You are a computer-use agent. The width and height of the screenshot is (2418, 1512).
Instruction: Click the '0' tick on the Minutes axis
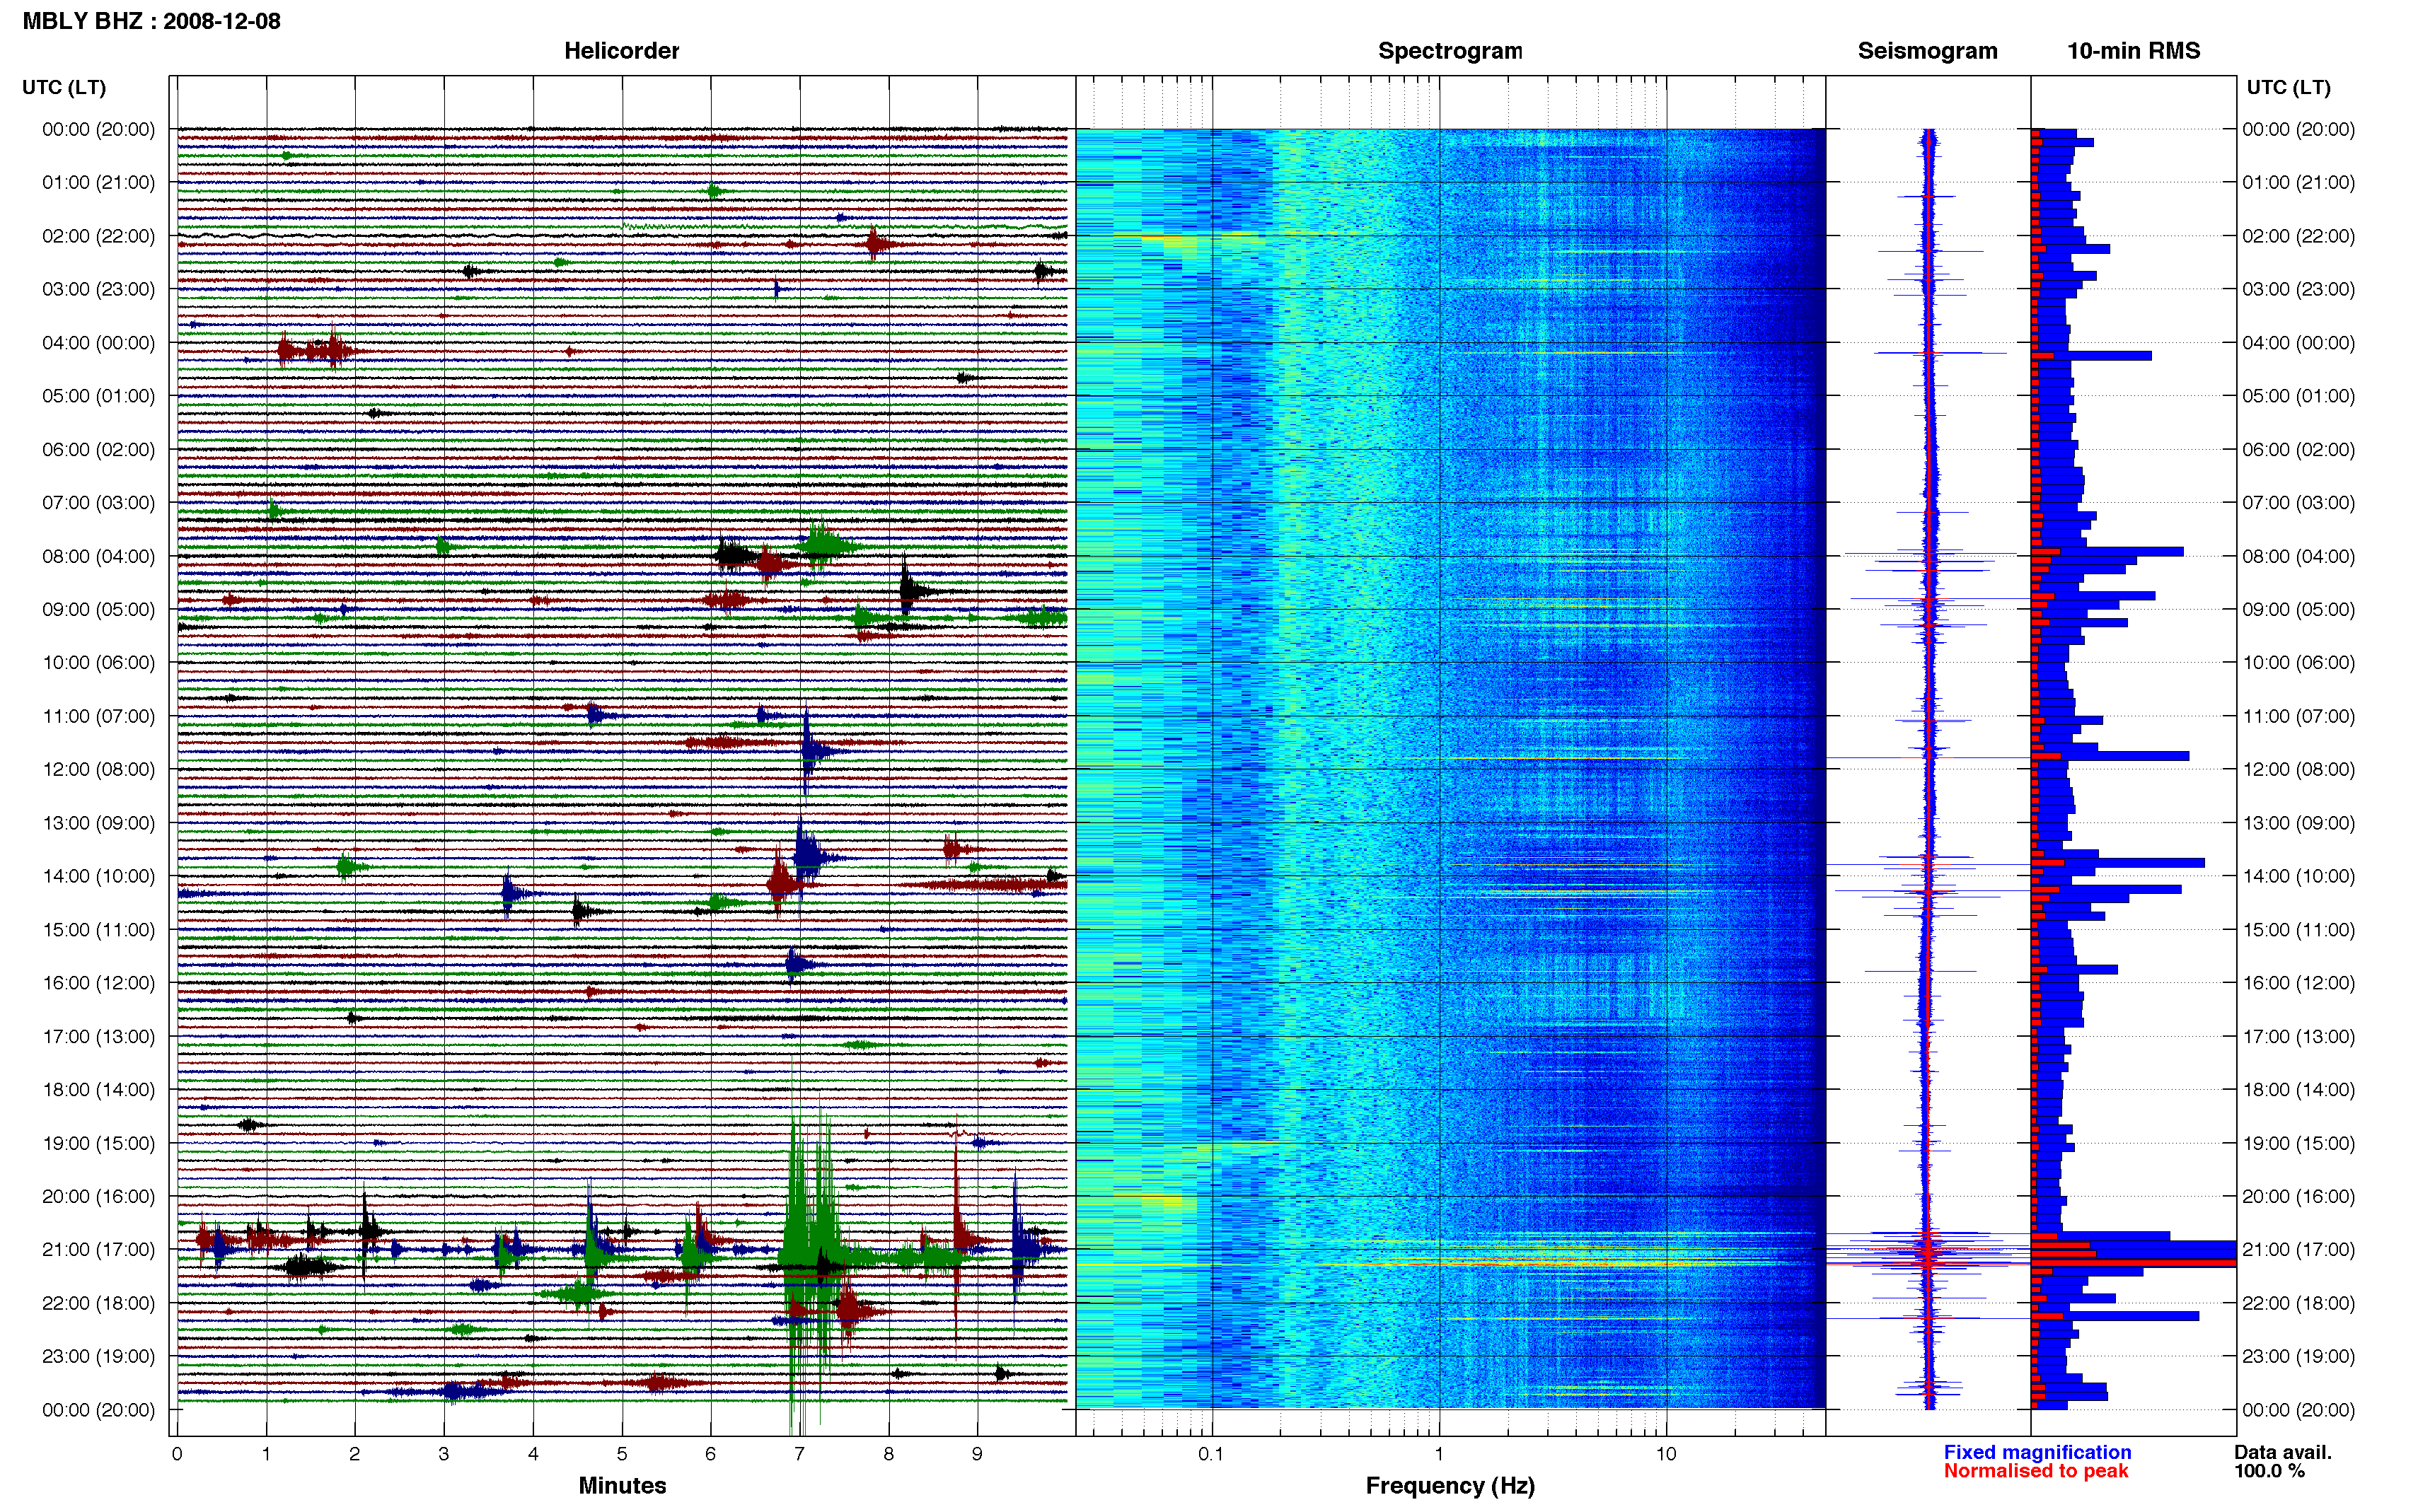[177, 1454]
